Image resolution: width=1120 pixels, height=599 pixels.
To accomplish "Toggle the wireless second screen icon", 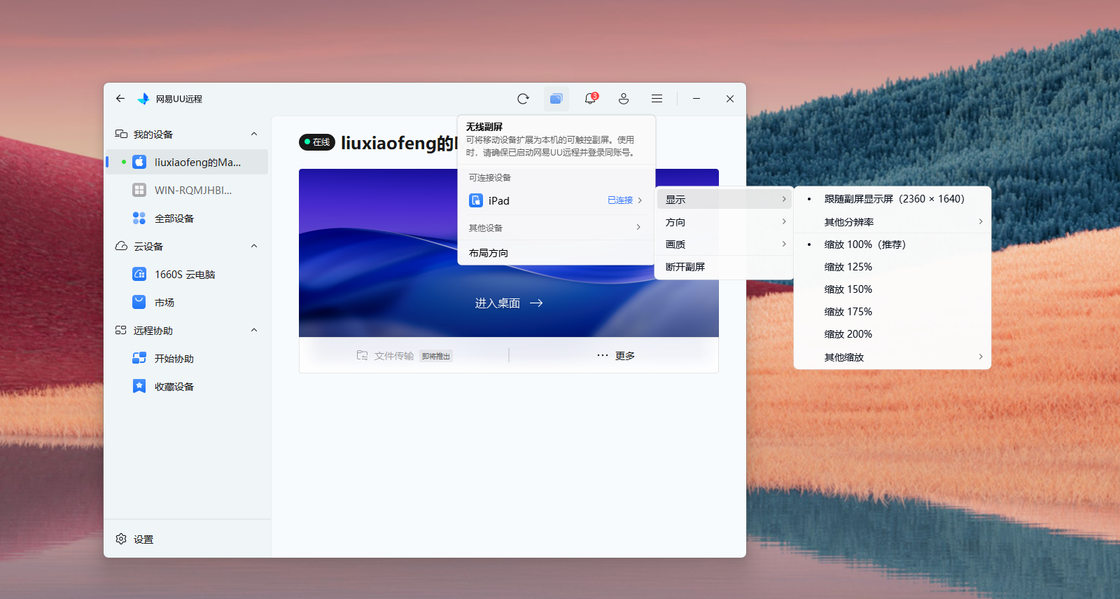I will [x=556, y=99].
